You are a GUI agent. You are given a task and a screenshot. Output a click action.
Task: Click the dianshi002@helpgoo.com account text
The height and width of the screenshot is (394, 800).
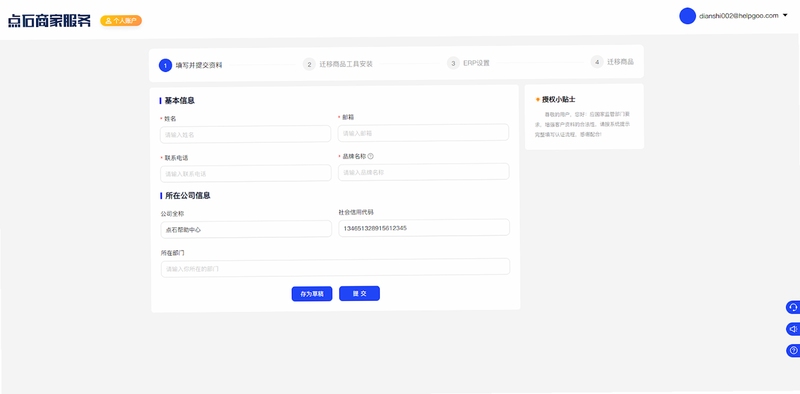tap(739, 16)
